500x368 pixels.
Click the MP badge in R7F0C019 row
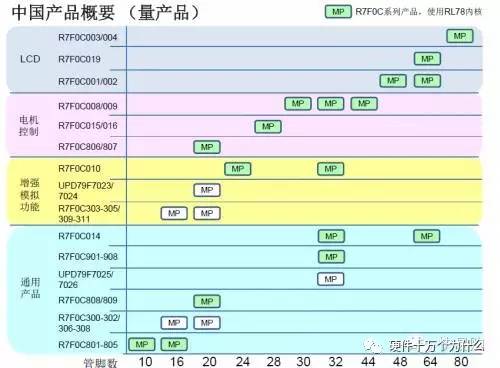[427, 59]
